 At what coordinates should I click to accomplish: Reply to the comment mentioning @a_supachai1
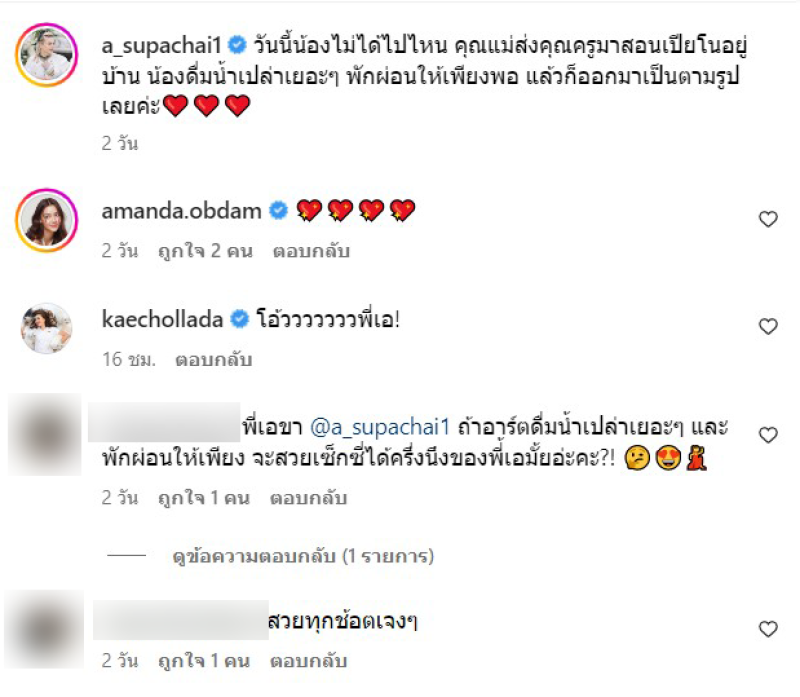[308, 498]
